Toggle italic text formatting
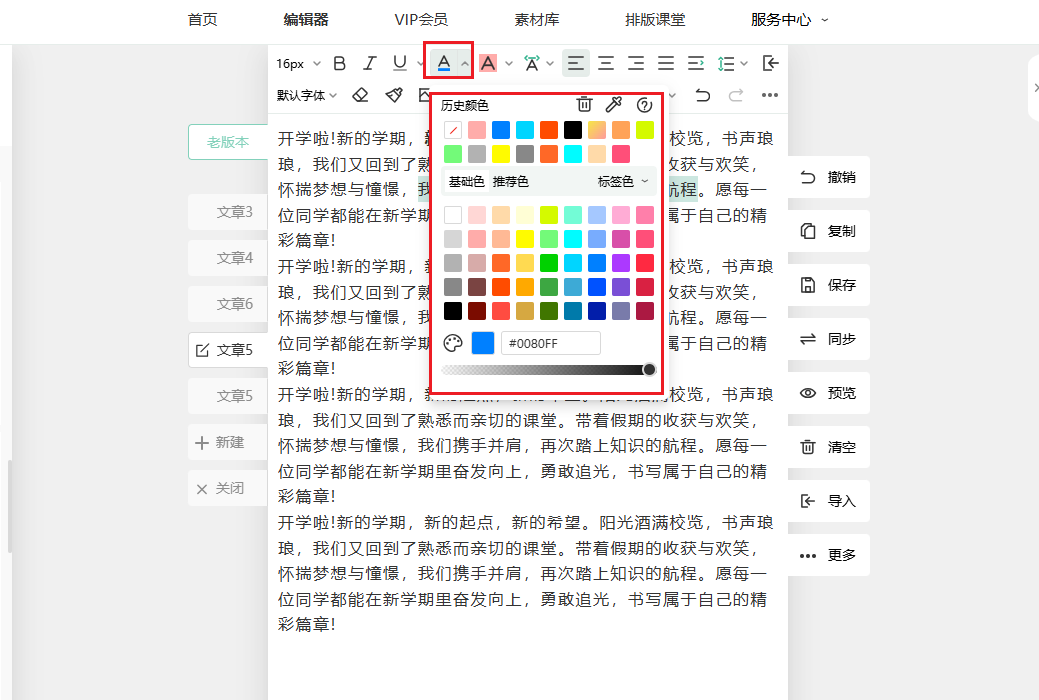Image resolution: width=1039 pixels, height=700 pixels. pyautogui.click(x=369, y=63)
